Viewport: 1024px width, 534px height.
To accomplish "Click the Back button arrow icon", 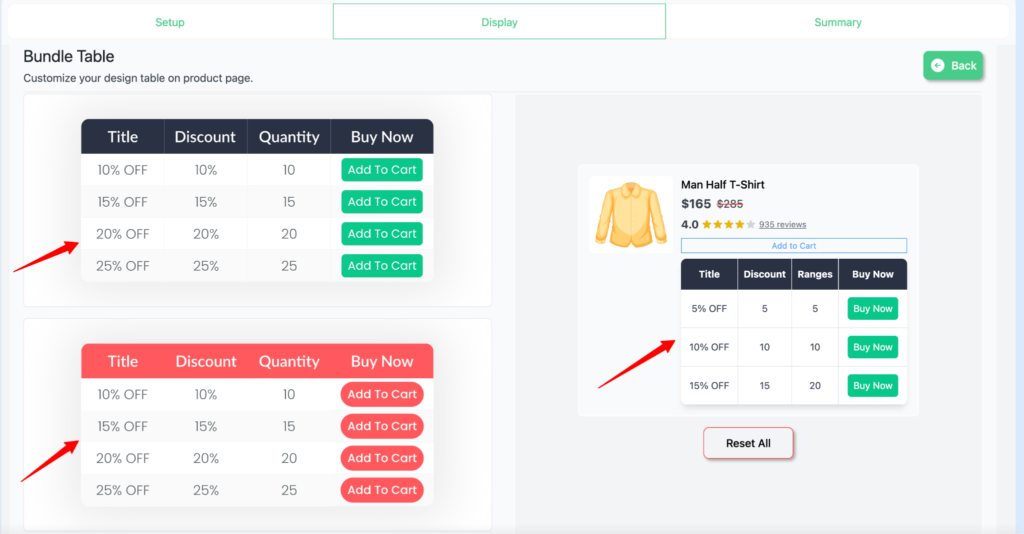I will point(937,66).
